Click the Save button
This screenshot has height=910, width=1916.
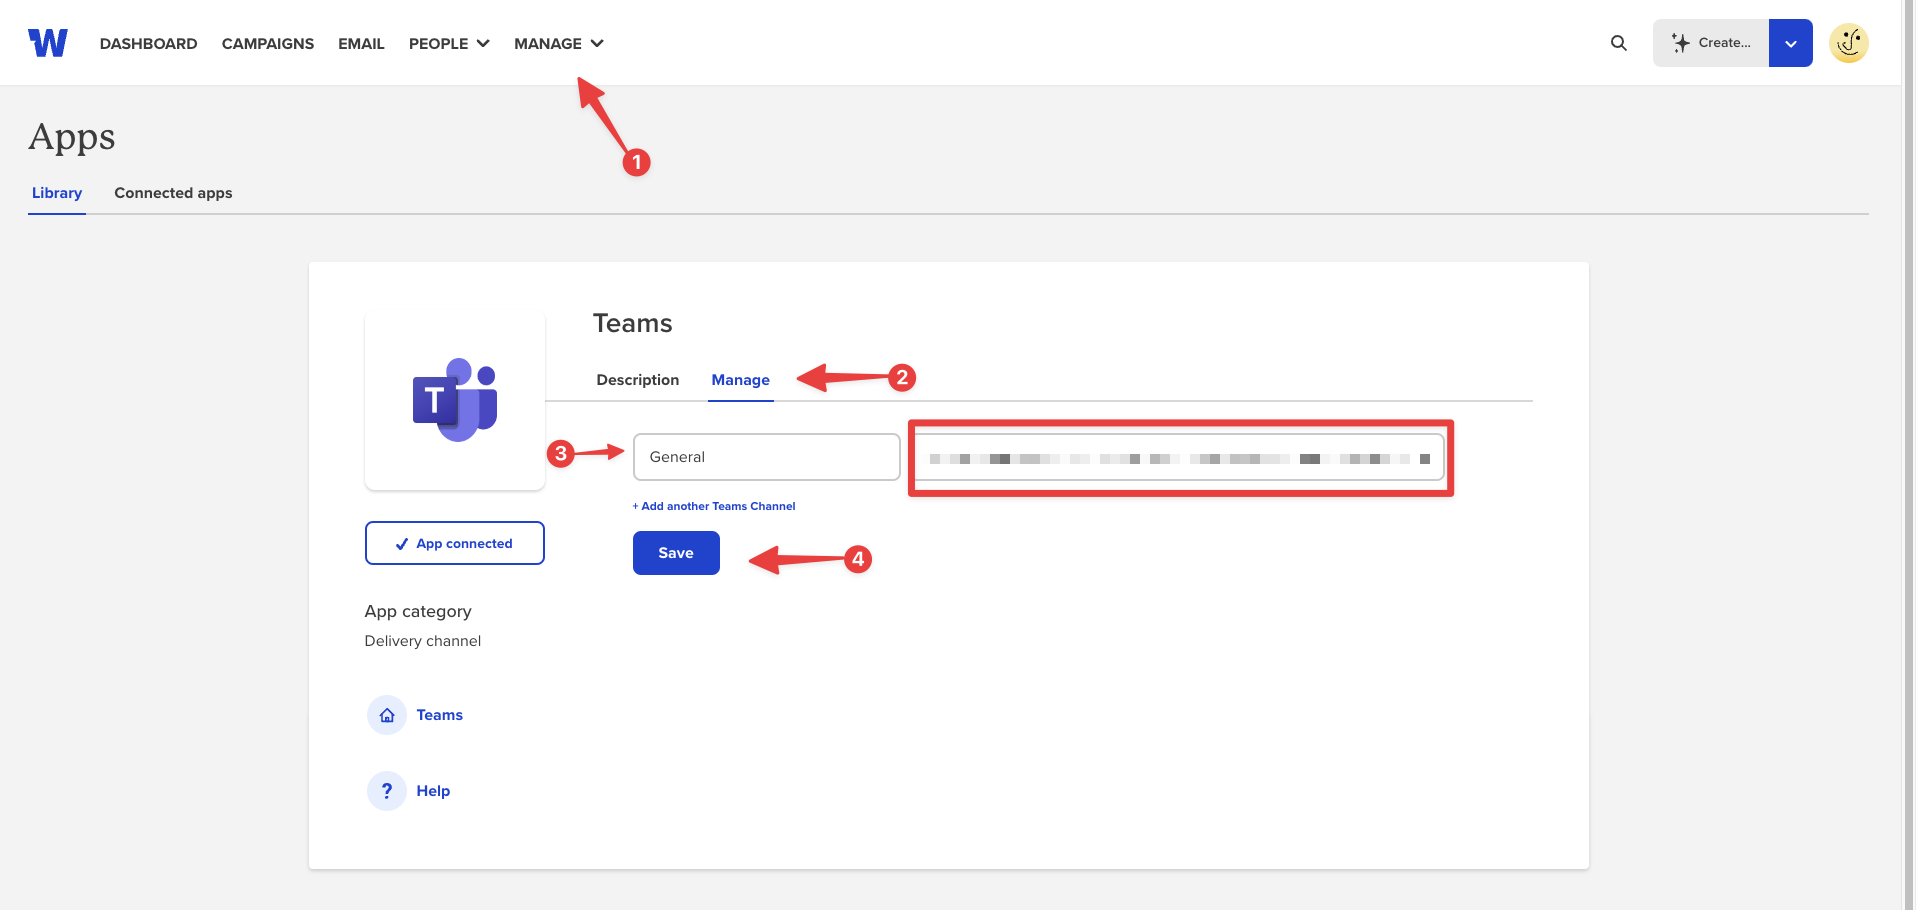tap(676, 553)
